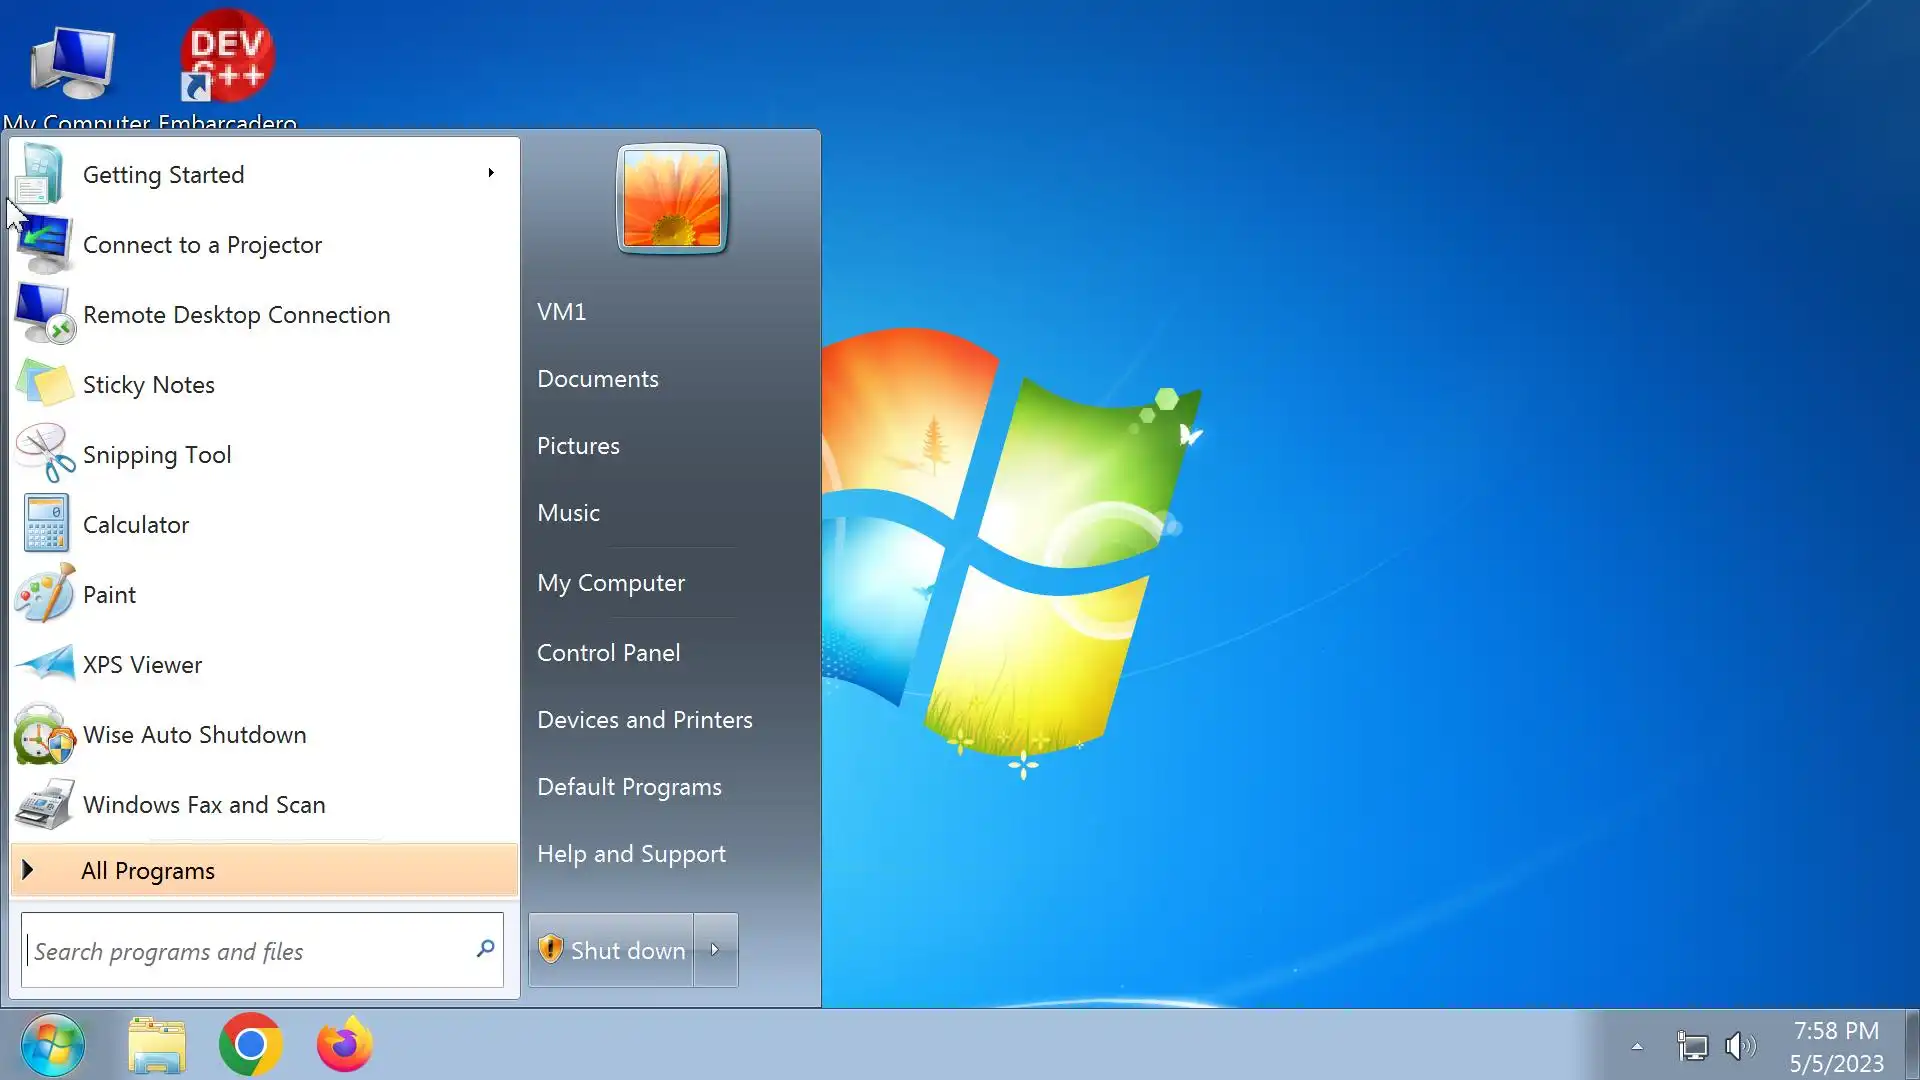1920x1080 pixels.
Task: Show hidden system tray icons
Action: (x=1637, y=1047)
